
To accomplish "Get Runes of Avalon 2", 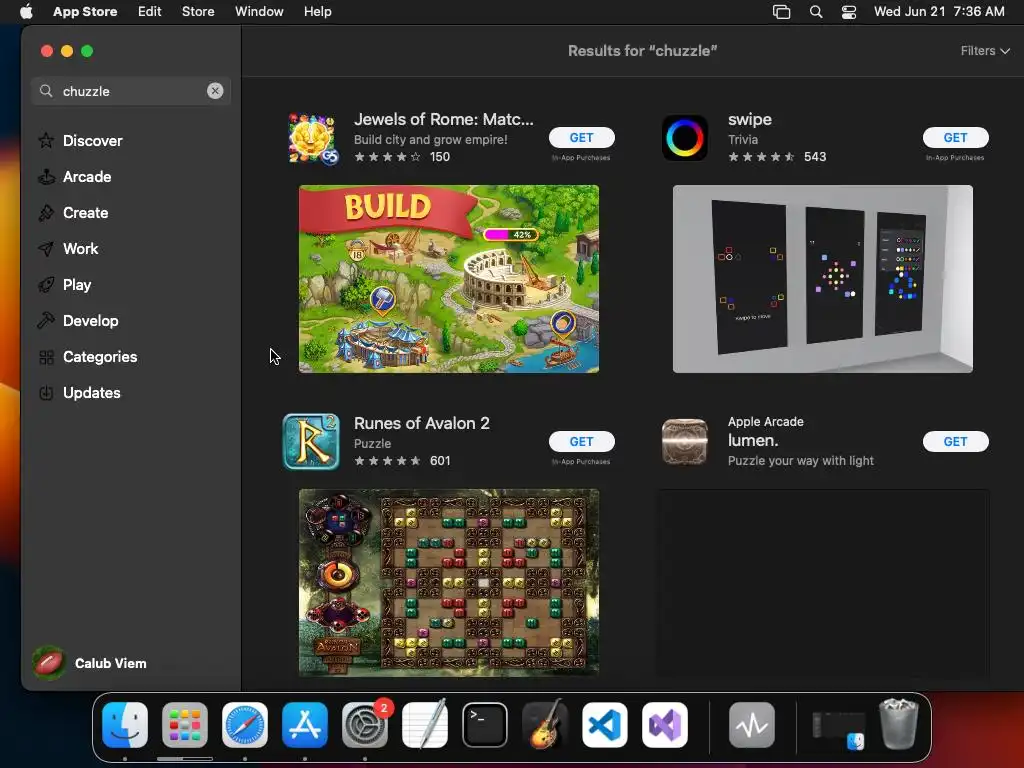I will (581, 441).
